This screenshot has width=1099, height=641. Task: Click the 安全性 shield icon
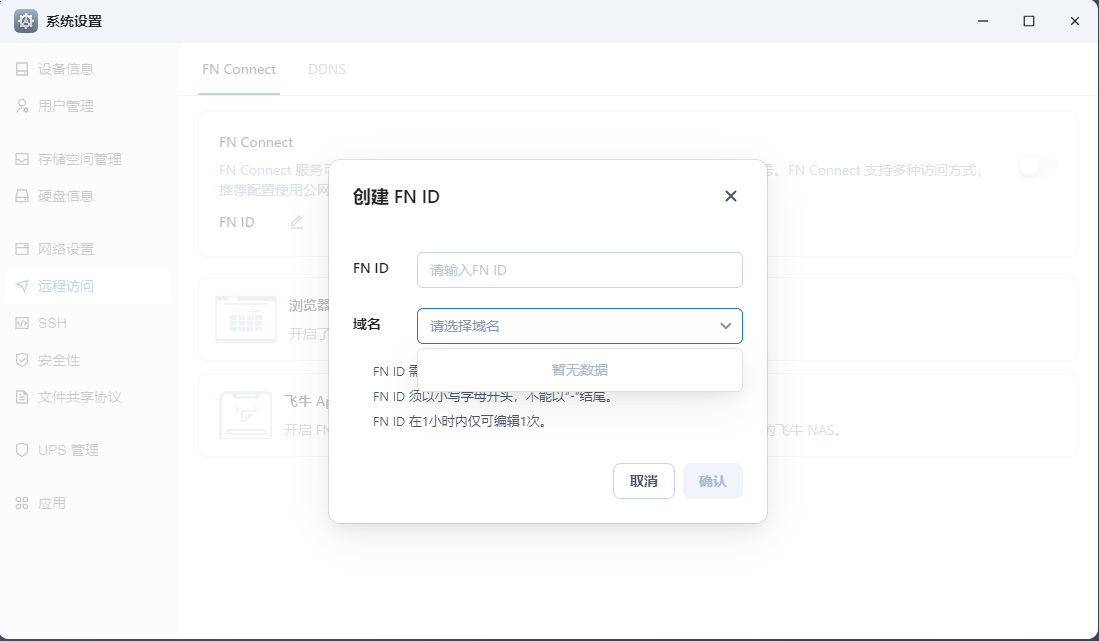point(22,360)
